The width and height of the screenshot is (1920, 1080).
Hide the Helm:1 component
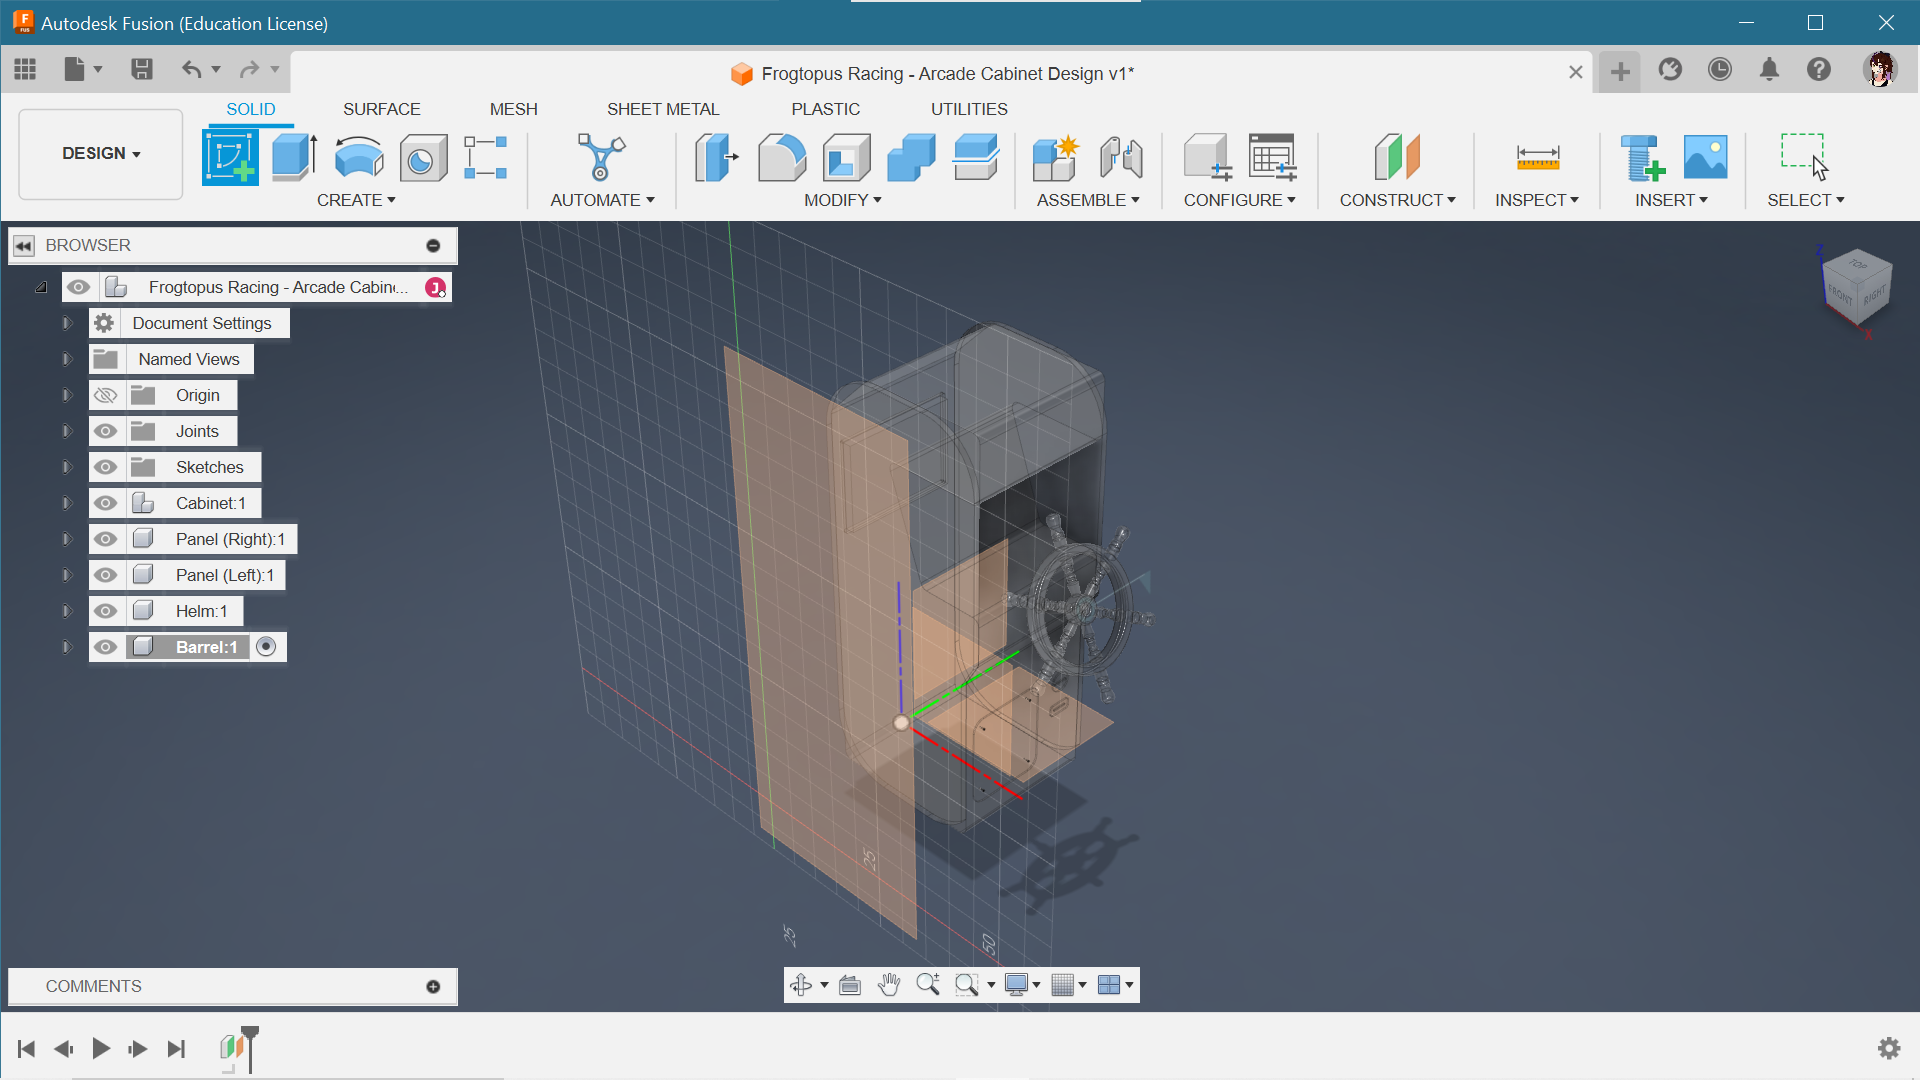[x=104, y=611]
